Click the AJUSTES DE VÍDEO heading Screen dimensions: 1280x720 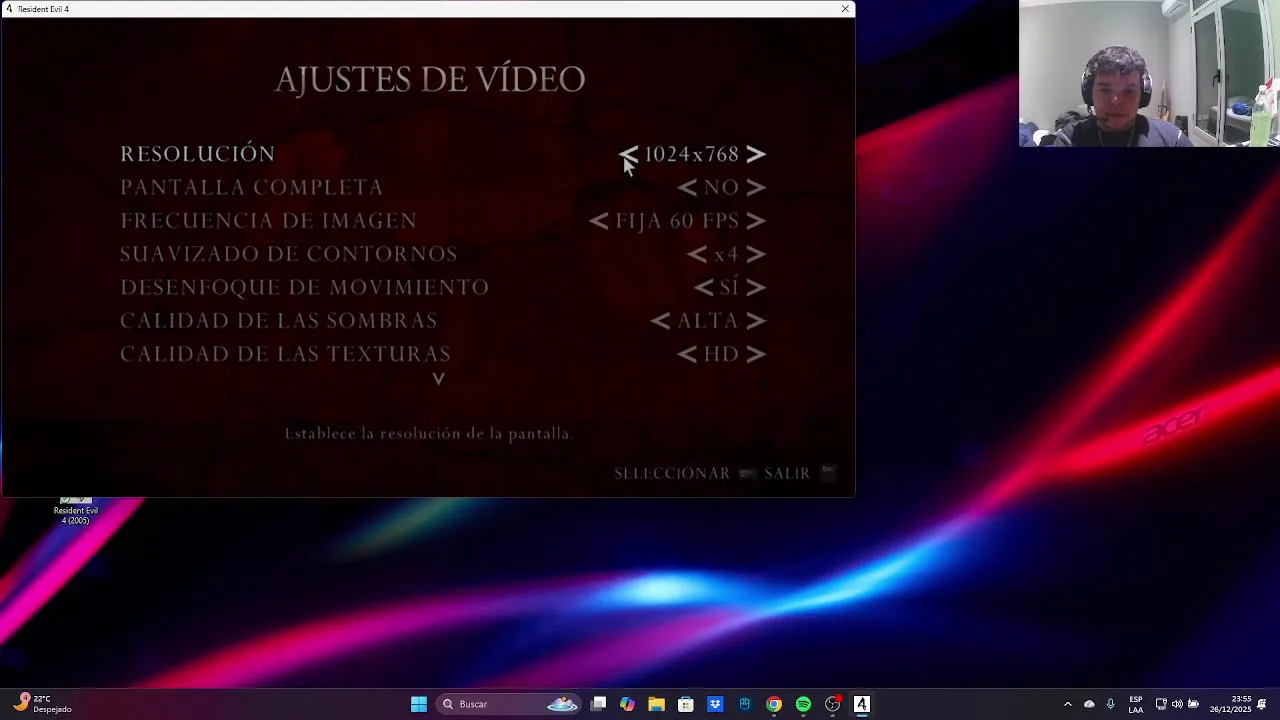click(430, 79)
